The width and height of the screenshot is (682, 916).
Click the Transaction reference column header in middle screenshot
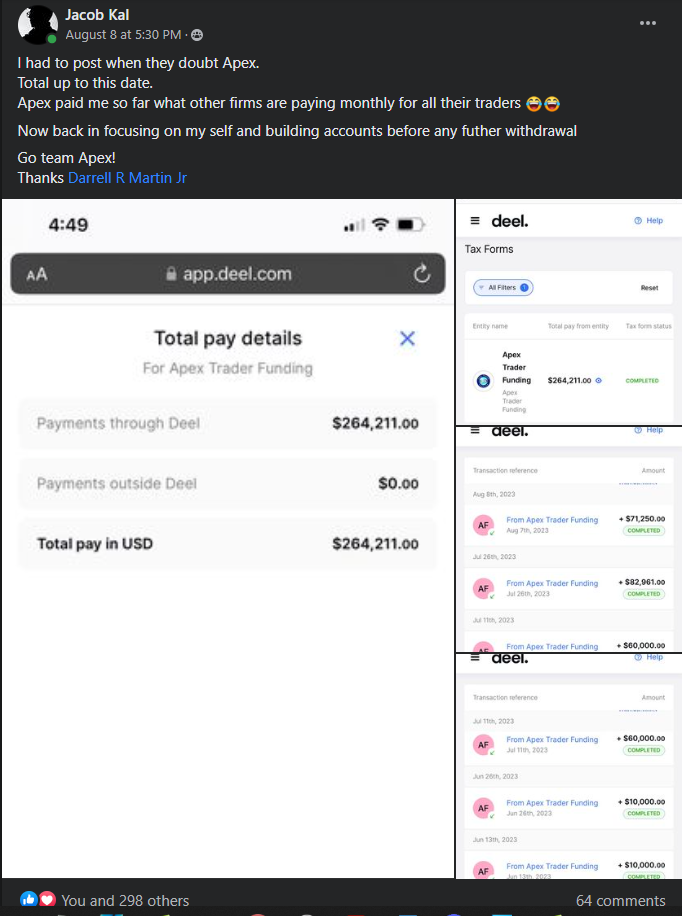tap(505, 470)
